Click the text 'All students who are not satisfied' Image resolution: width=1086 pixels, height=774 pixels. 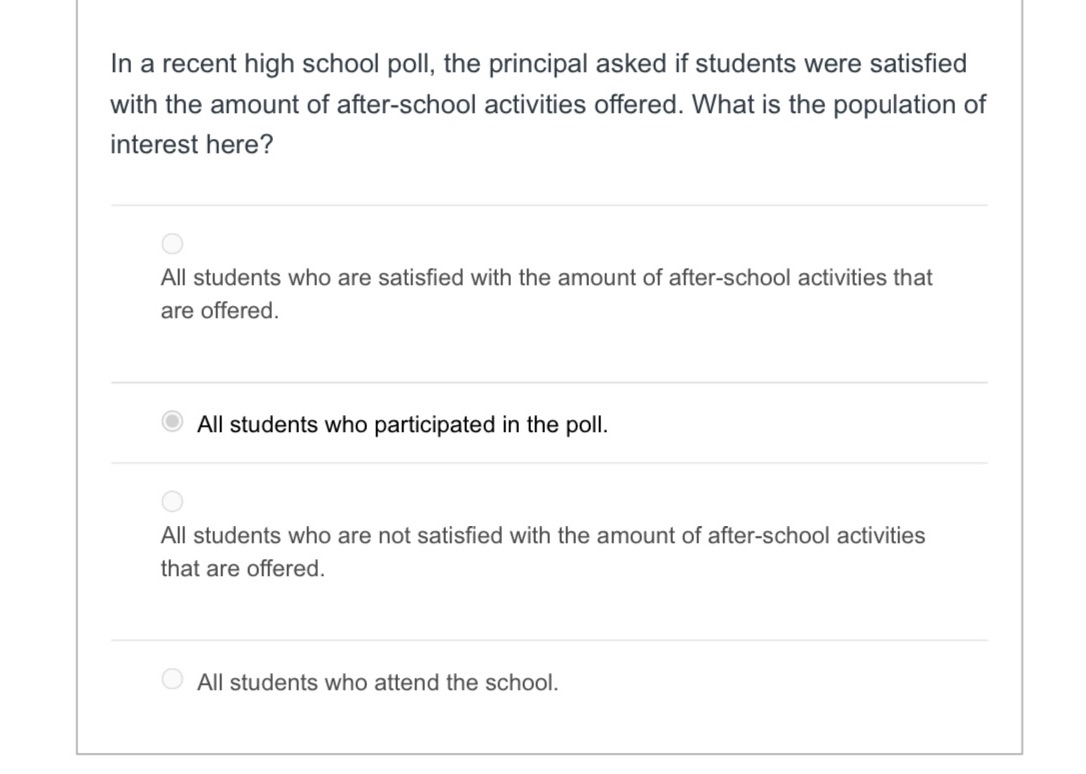(x=332, y=536)
